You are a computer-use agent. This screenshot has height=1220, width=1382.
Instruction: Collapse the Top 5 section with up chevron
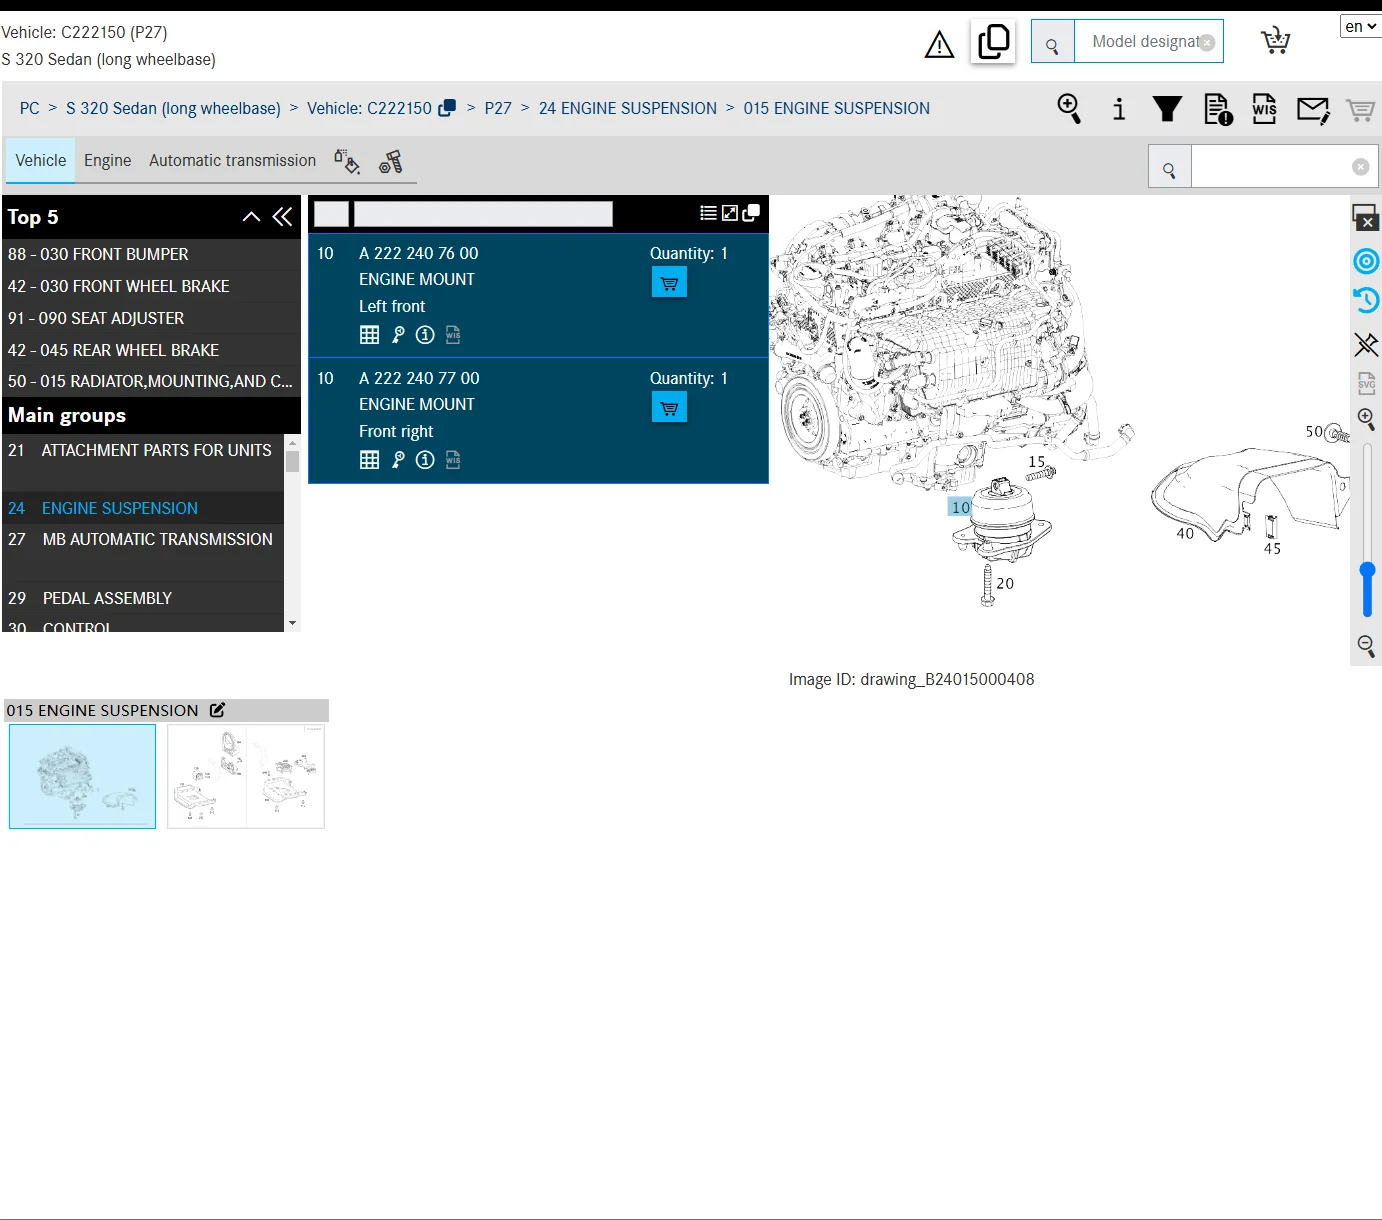[x=252, y=216]
